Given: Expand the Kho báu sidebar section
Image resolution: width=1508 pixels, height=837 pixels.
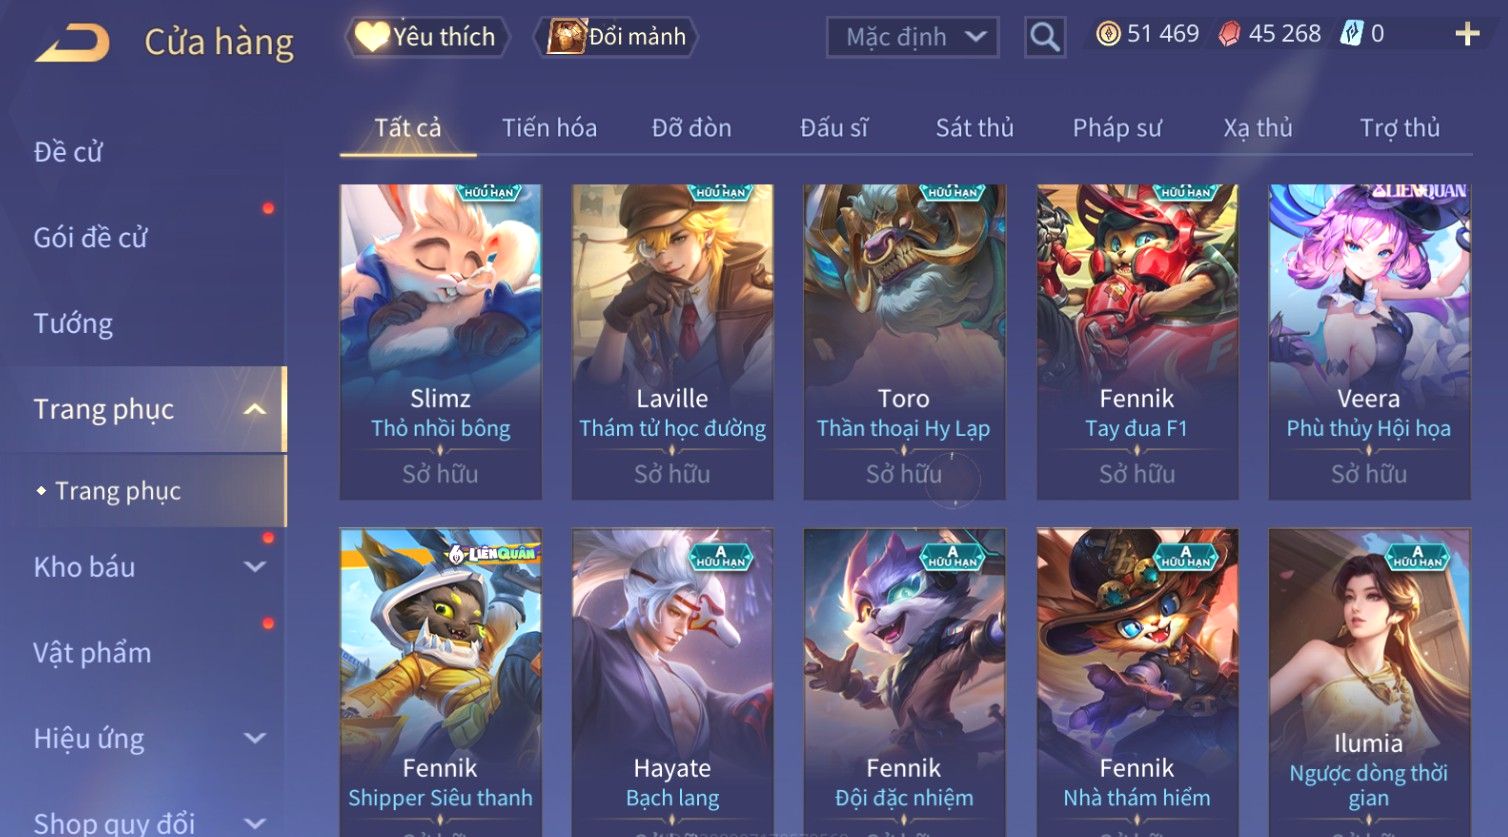Looking at the screenshot, I should (x=255, y=567).
